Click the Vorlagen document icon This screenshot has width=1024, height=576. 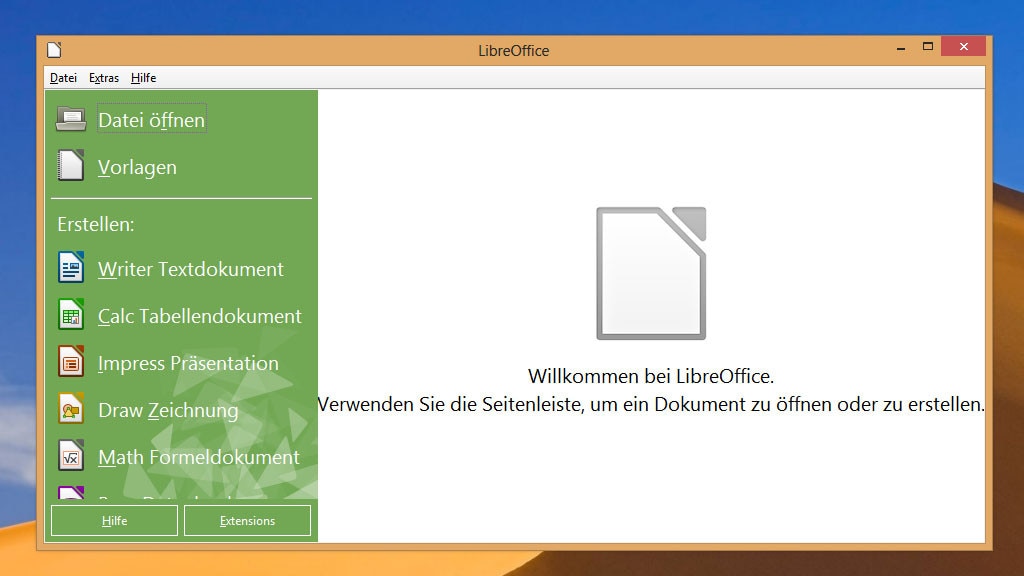70,165
